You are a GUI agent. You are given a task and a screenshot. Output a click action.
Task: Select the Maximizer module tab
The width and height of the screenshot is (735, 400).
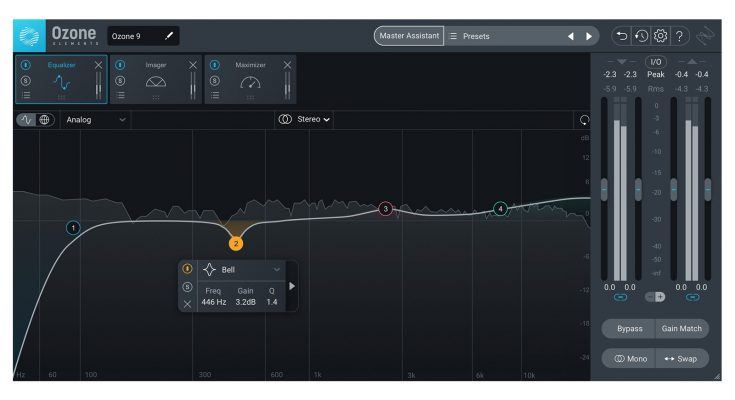click(250, 80)
